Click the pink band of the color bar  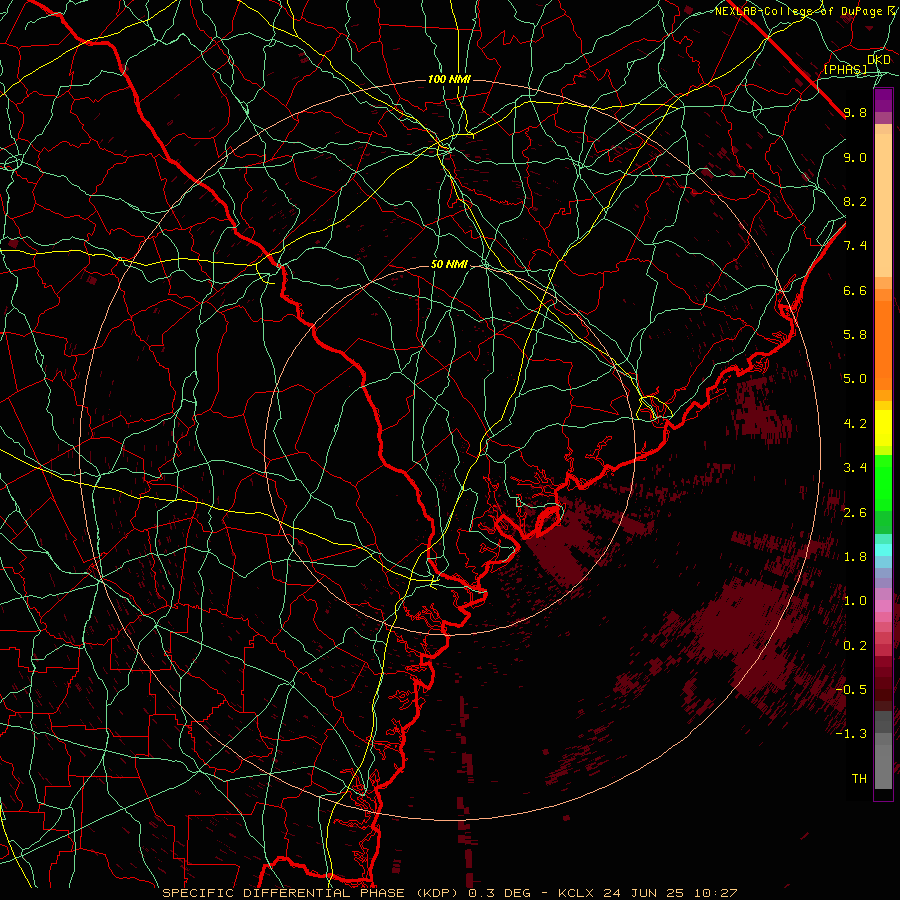(883, 606)
